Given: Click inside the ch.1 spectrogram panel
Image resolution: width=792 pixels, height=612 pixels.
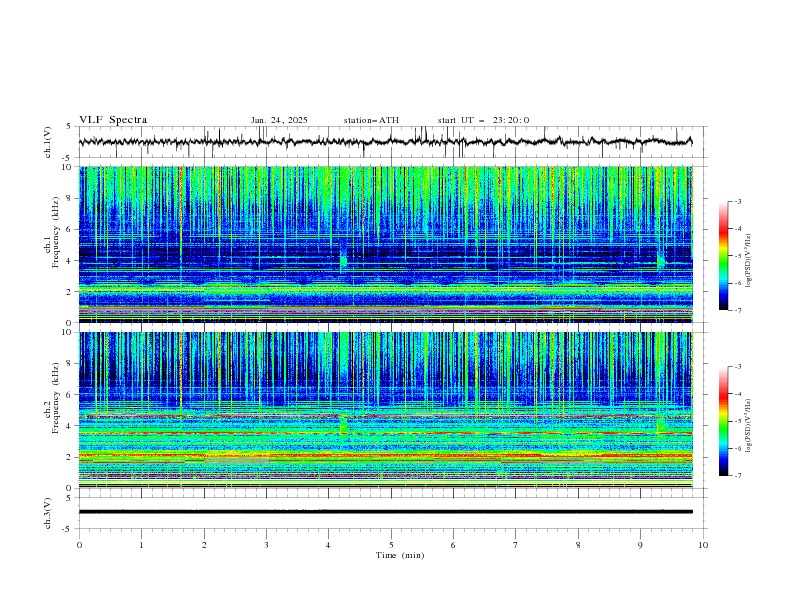Looking at the screenshot, I should point(385,244).
